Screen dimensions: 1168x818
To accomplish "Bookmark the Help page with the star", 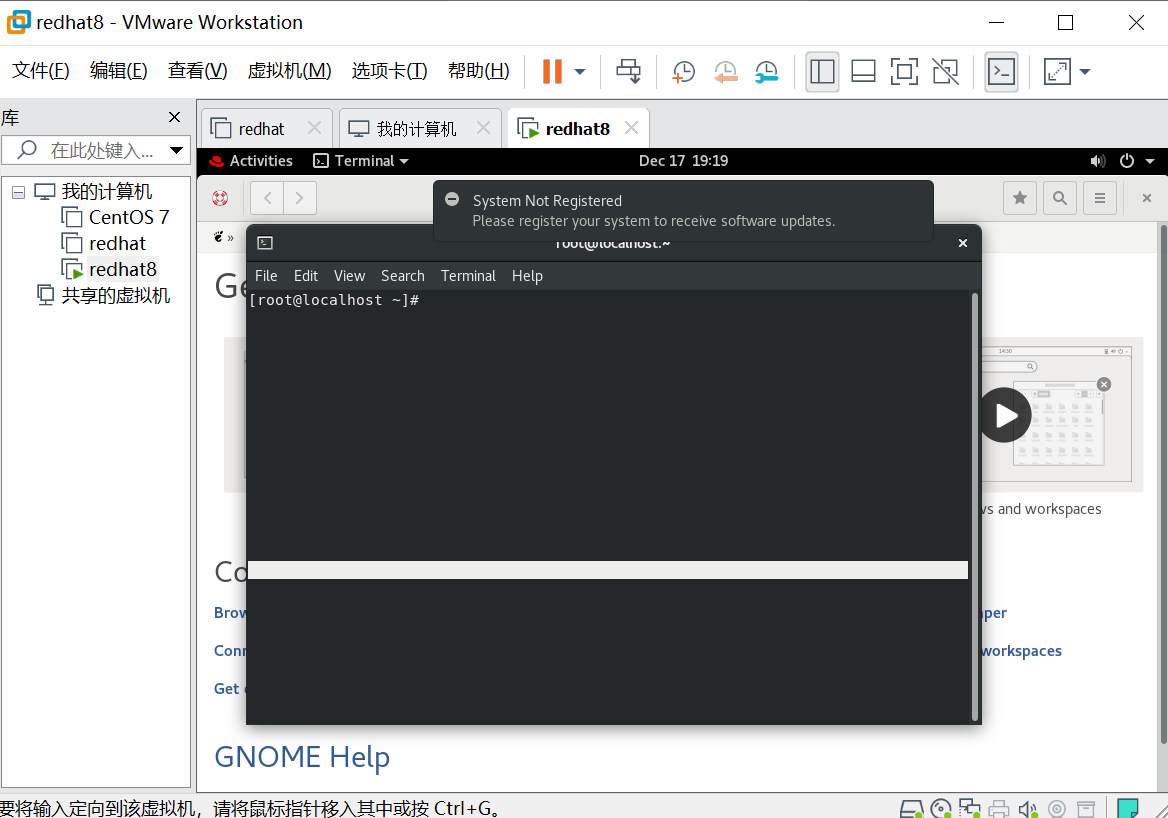I will tap(1020, 198).
